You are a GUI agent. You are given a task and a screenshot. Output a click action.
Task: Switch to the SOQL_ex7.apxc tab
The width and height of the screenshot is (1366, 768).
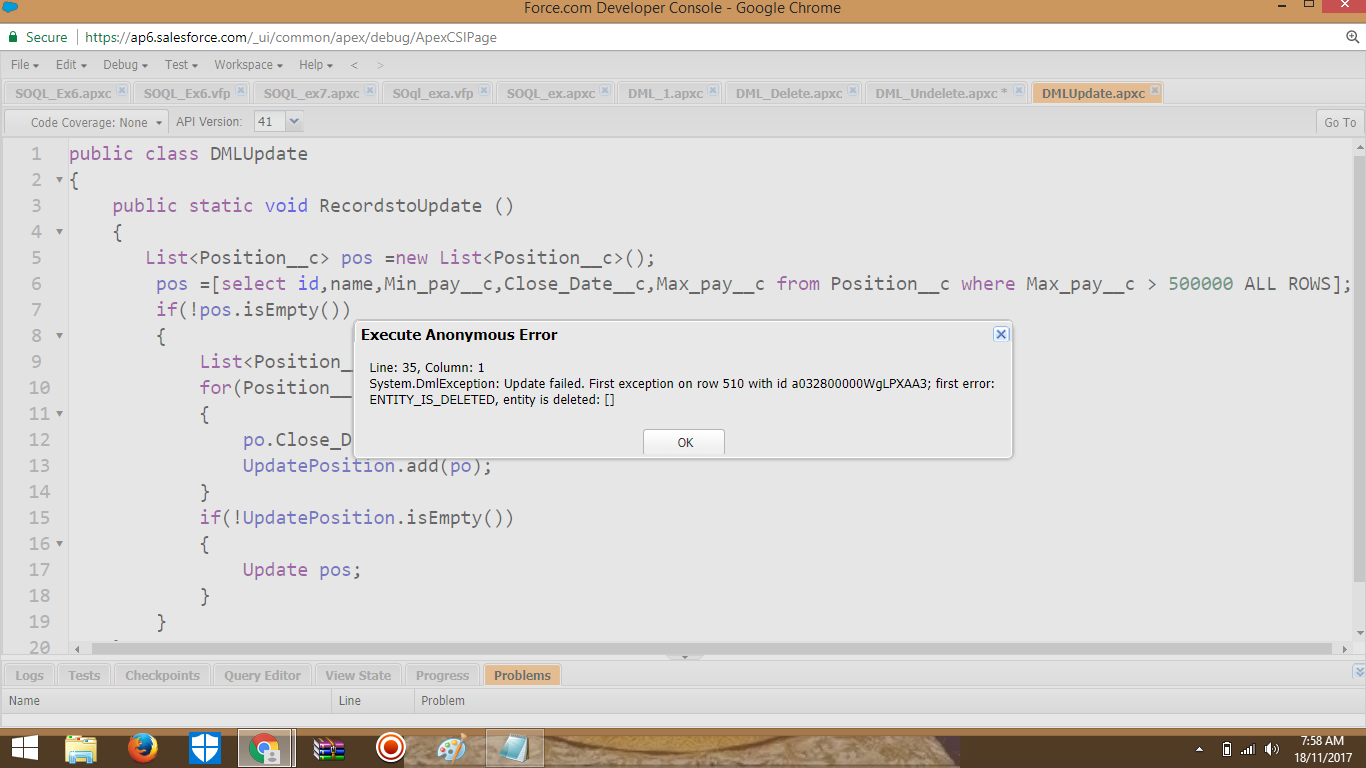pyautogui.click(x=311, y=93)
